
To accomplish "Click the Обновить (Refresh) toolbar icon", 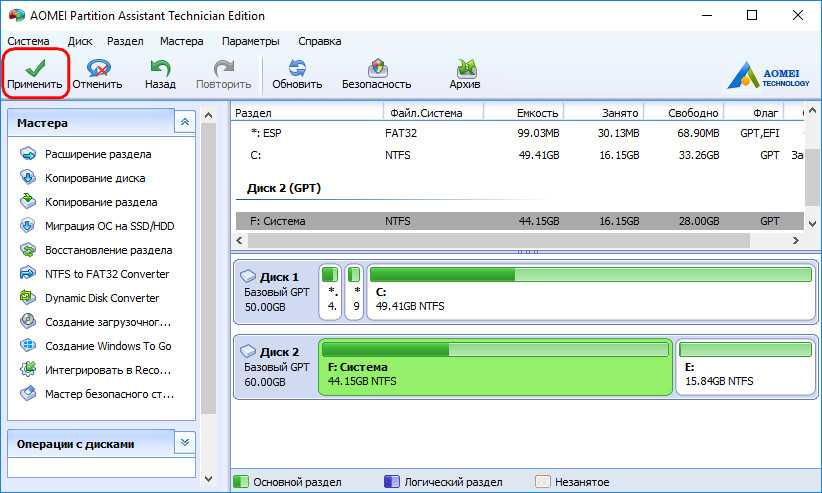I will pyautogui.click(x=297, y=68).
